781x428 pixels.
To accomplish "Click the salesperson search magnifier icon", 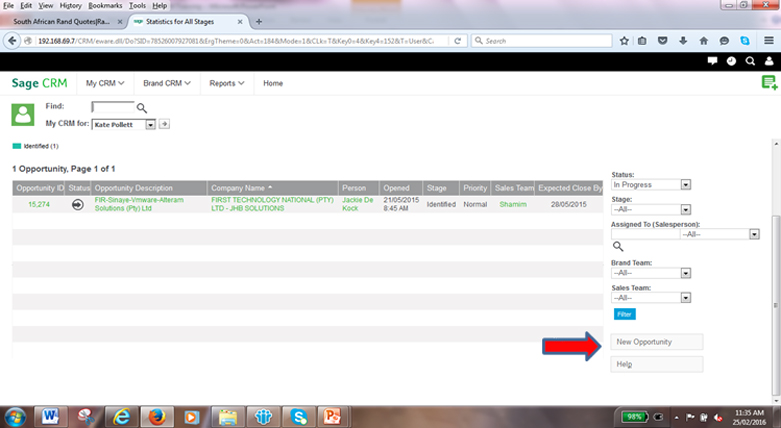I will pos(618,246).
